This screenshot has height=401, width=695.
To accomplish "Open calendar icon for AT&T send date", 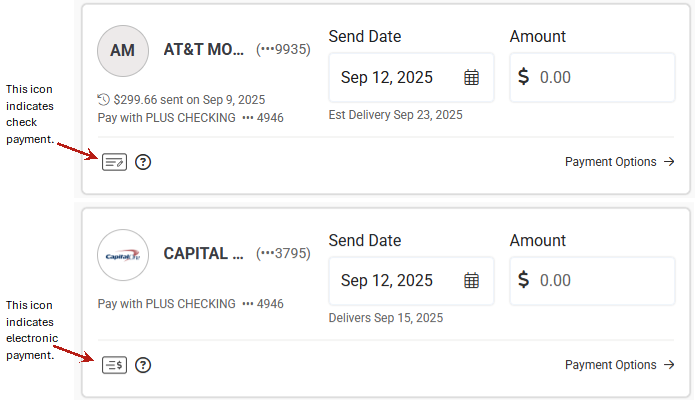I will [472, 77].
